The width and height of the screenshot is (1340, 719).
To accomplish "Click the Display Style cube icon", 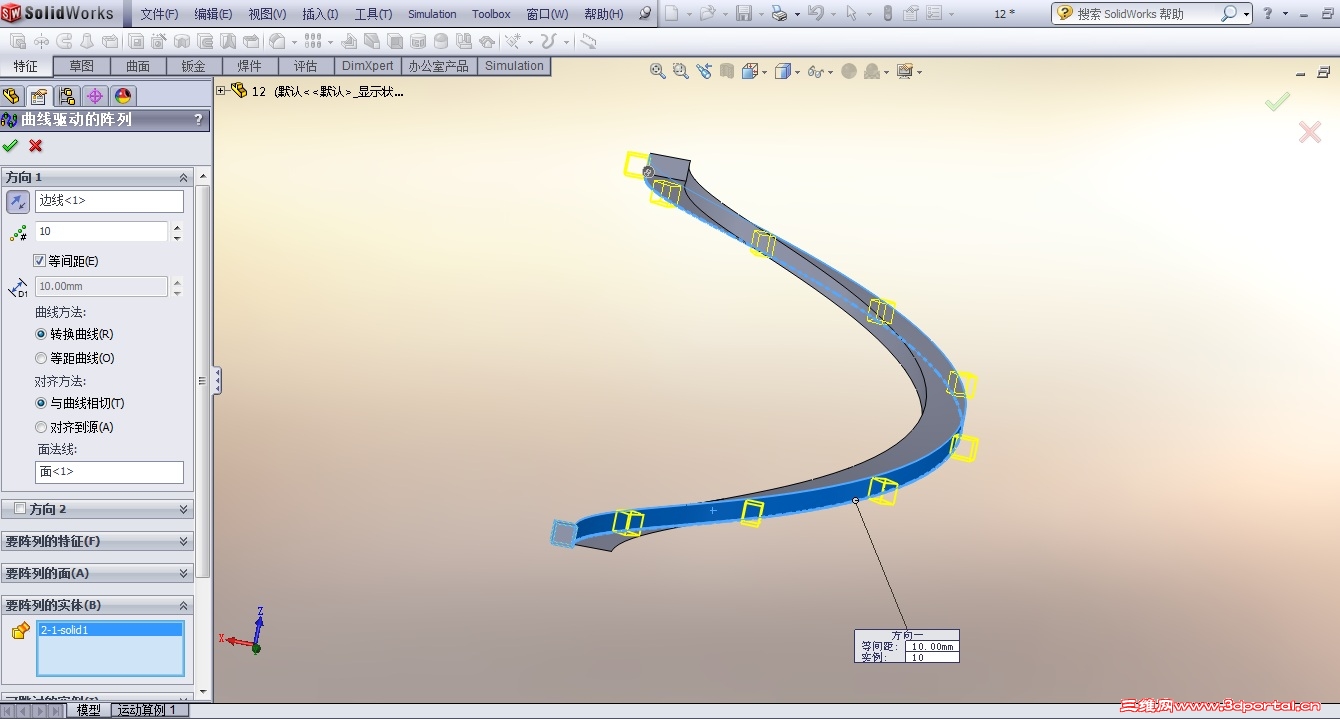I will pyautogui.click(x=783, y=71).
